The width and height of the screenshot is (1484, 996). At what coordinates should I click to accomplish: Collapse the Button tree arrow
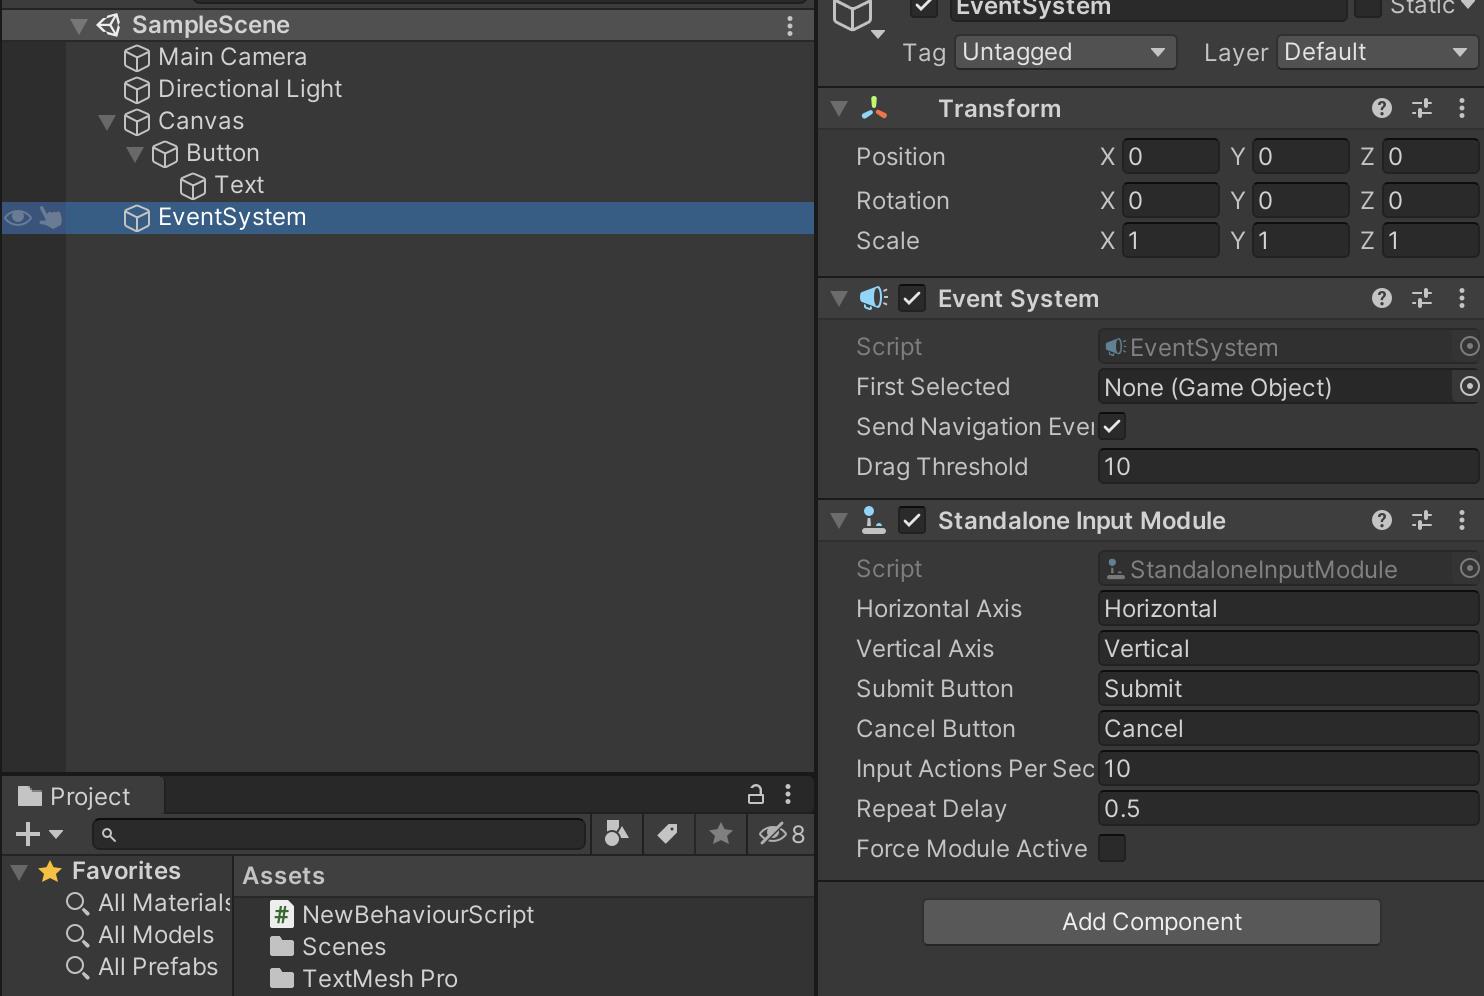(135, 154)
